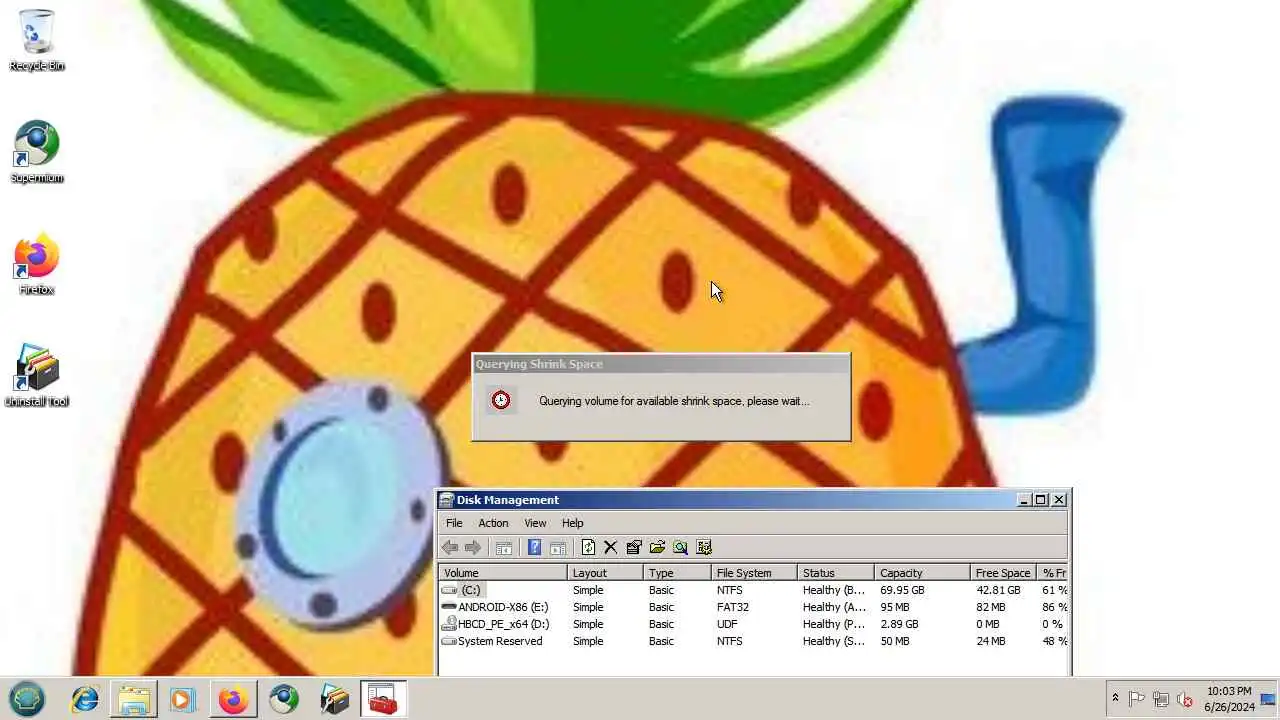Click the FAT32 file system cell

coord(733,607)
